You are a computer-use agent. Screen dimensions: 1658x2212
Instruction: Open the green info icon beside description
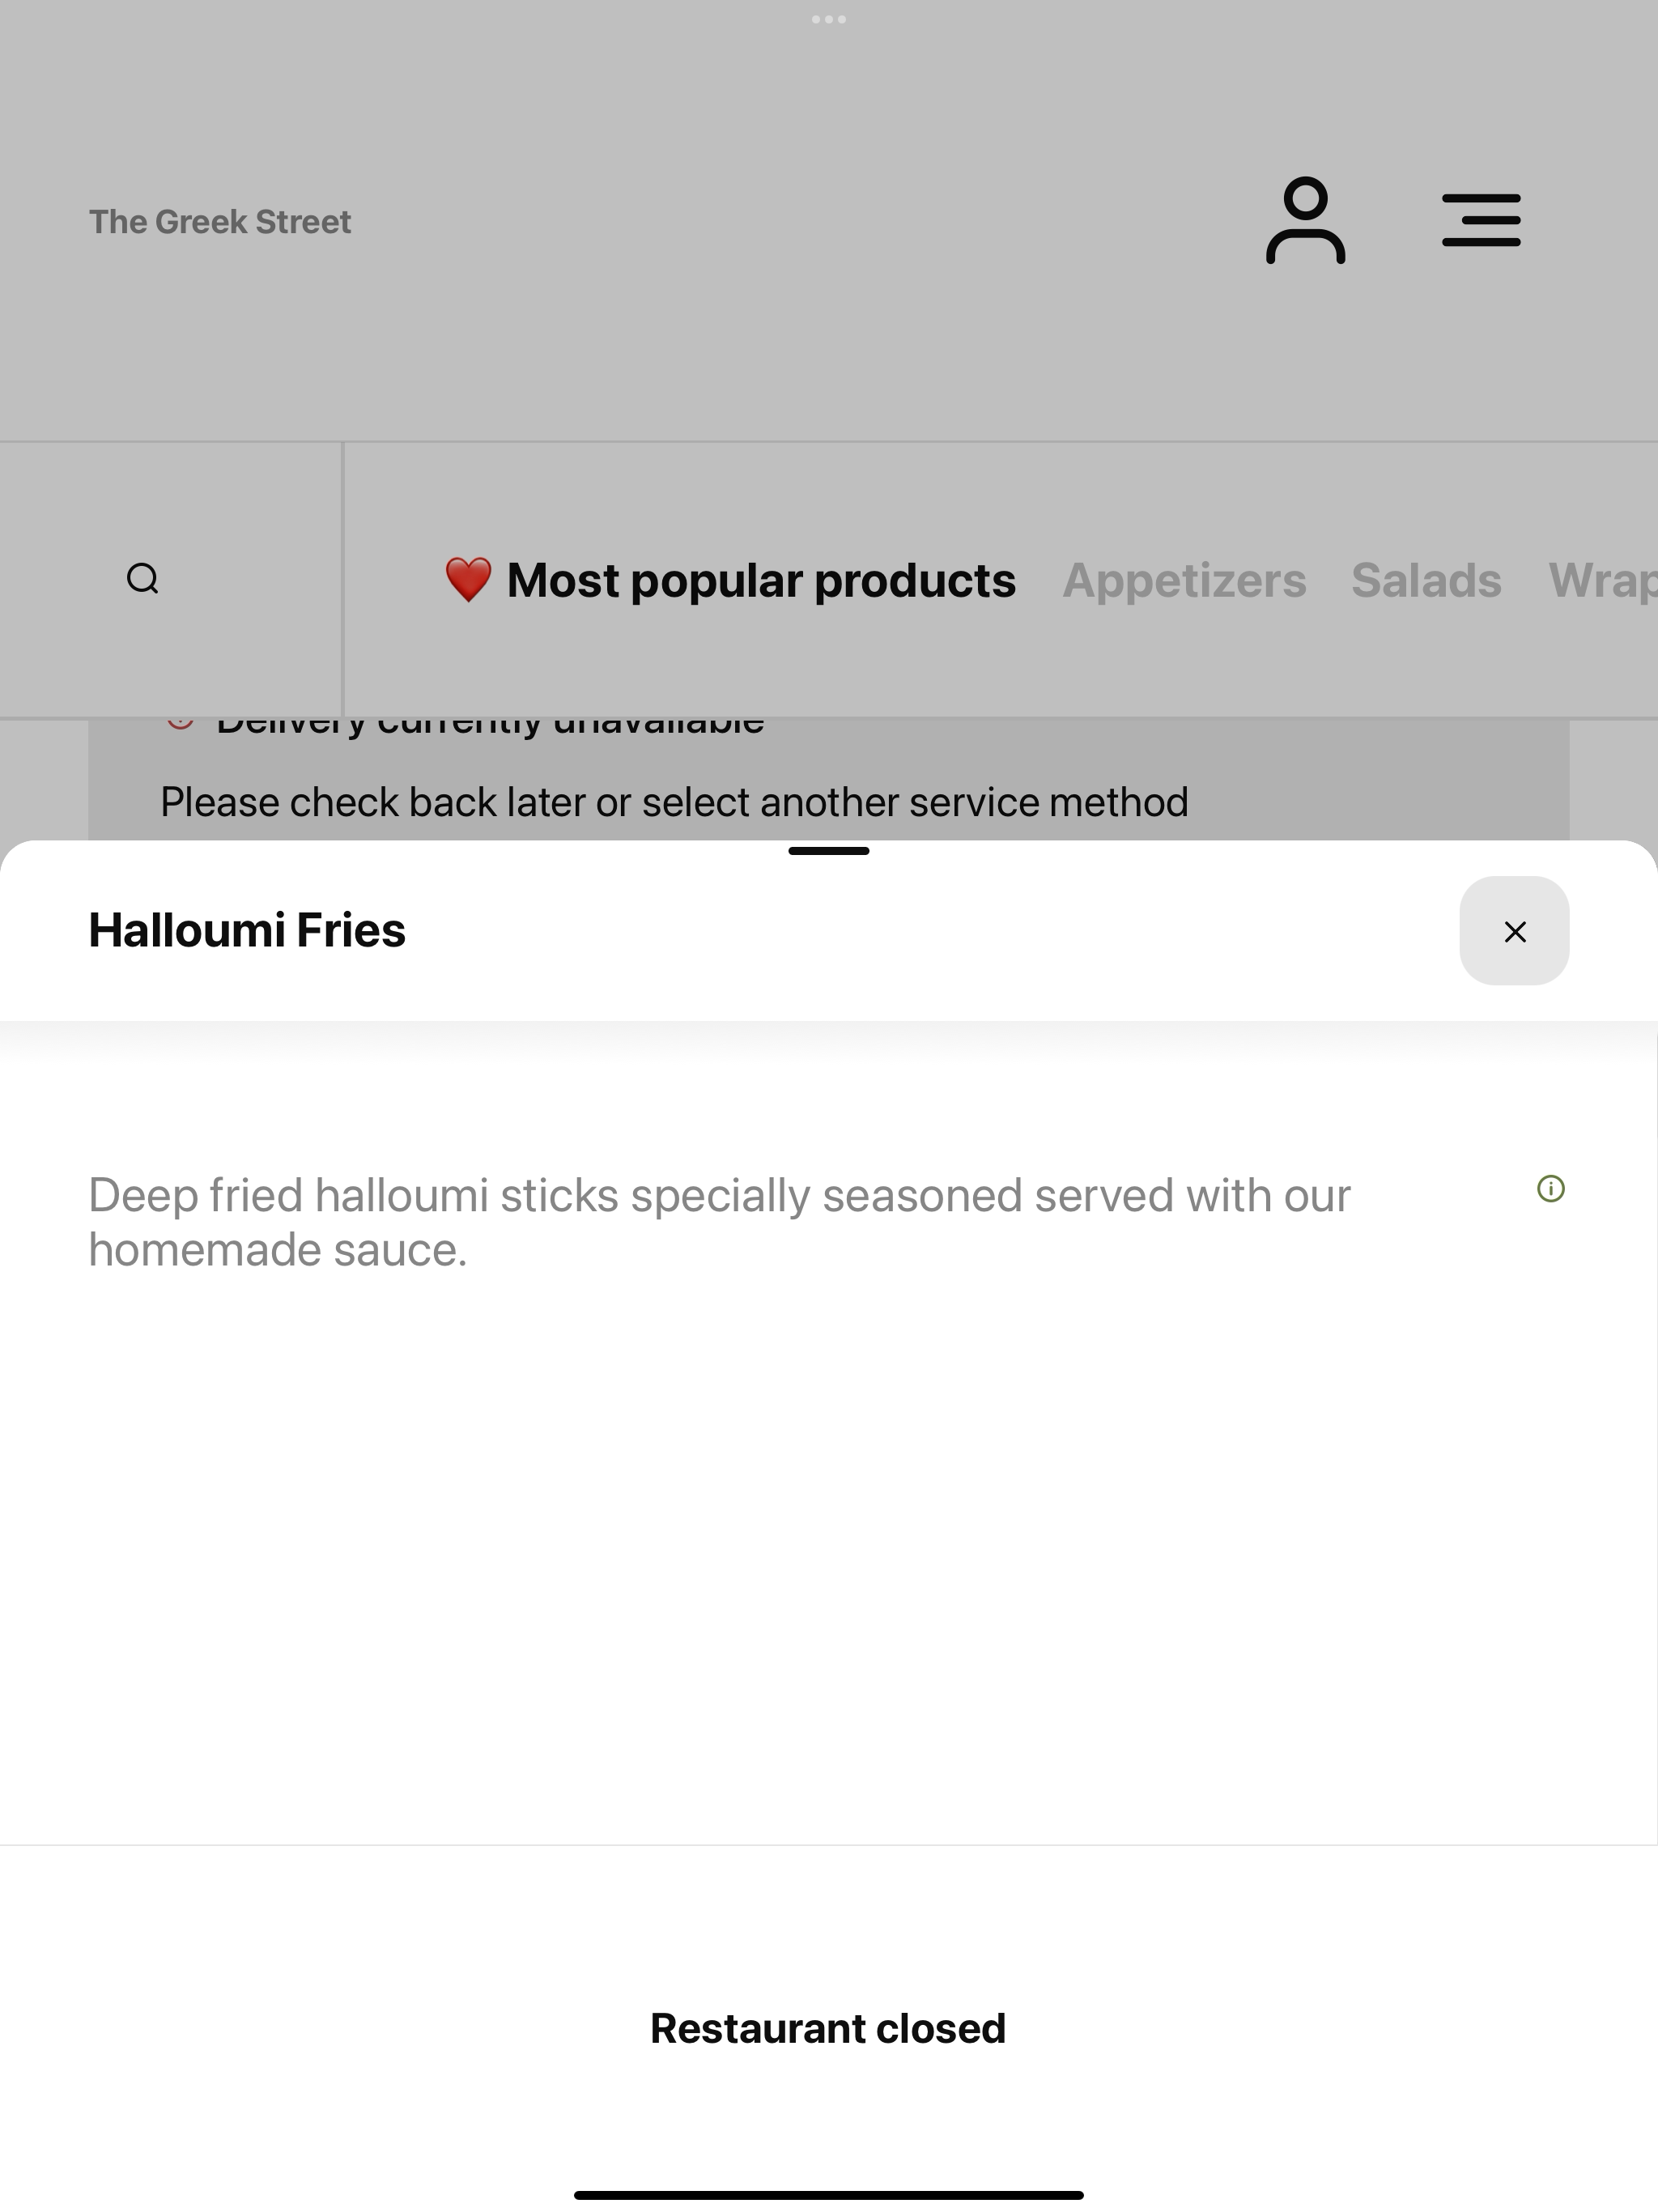tap(1550, 1188)
